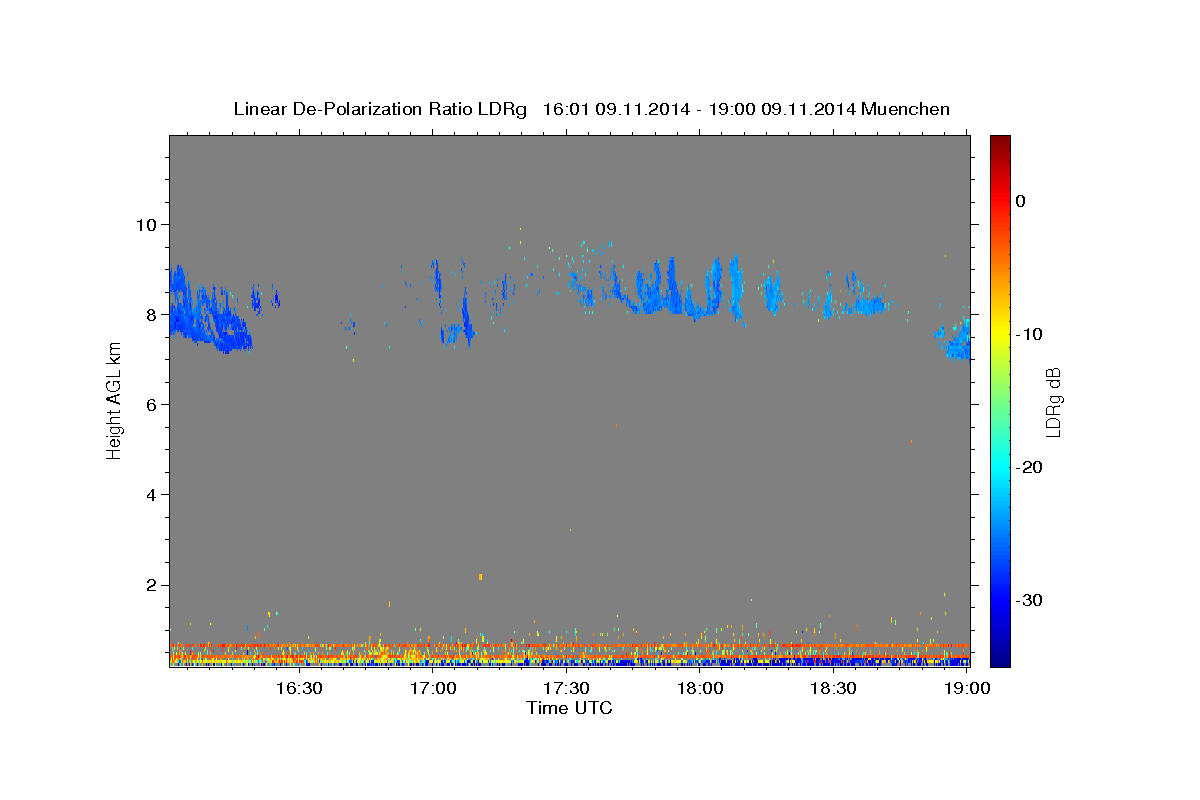Click the colorbar value -30
Screen dimensions: 1200x800
tap(1028, 600)
